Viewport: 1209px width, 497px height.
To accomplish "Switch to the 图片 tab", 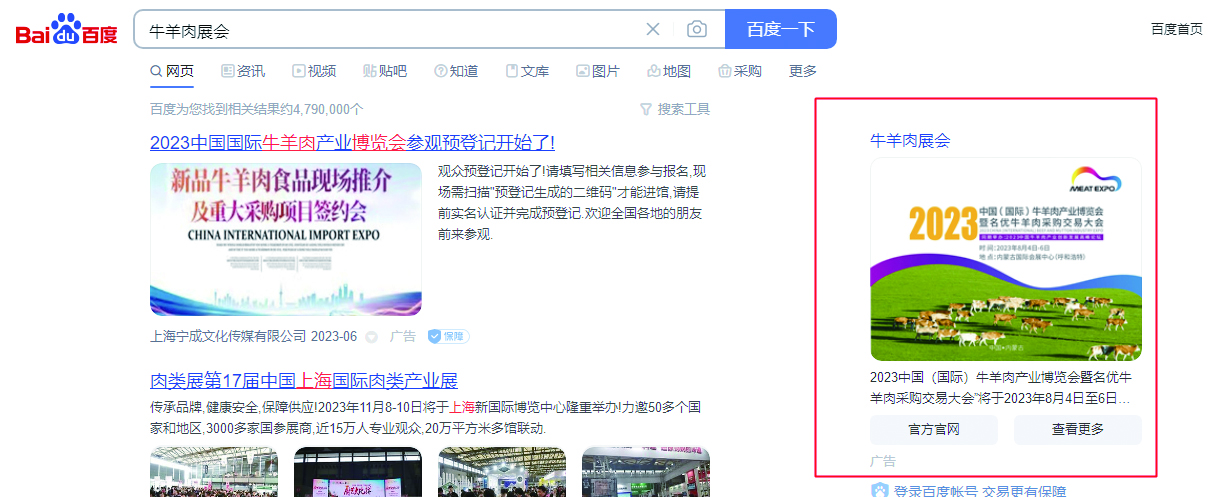I will [x=598, y=71].
